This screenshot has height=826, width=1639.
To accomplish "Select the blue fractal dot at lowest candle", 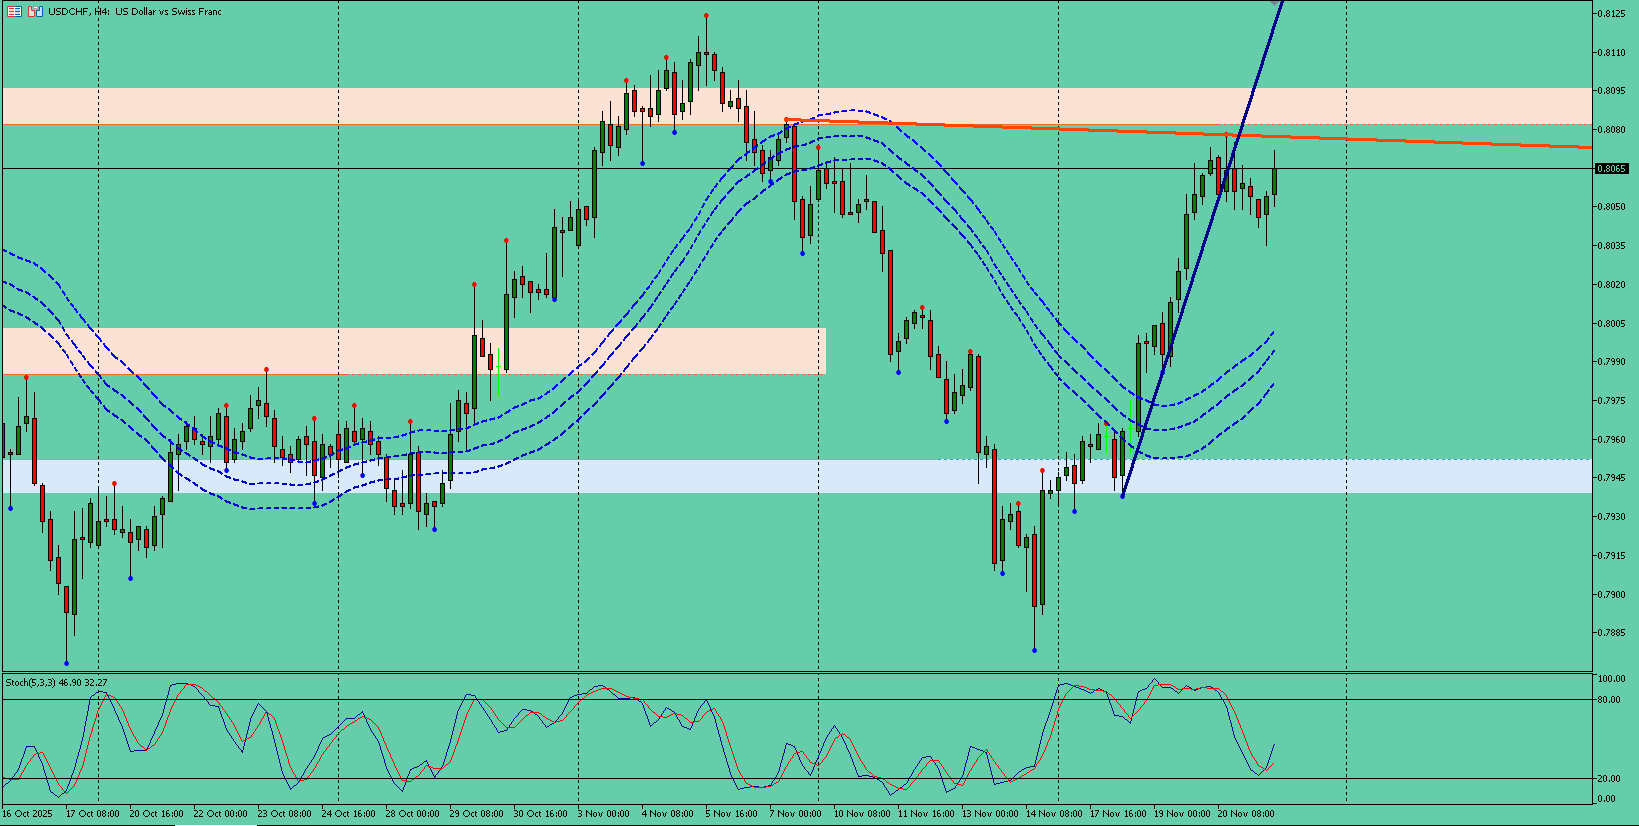I will (67, 663).
